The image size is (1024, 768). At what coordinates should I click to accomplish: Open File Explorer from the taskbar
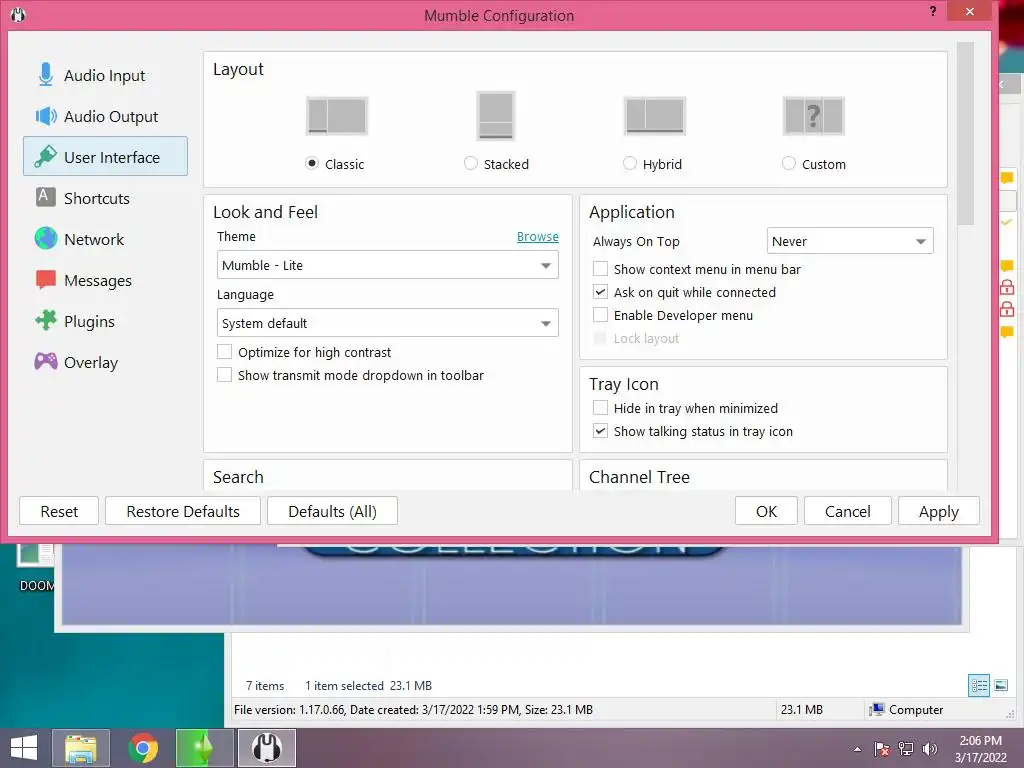point(80,748)
